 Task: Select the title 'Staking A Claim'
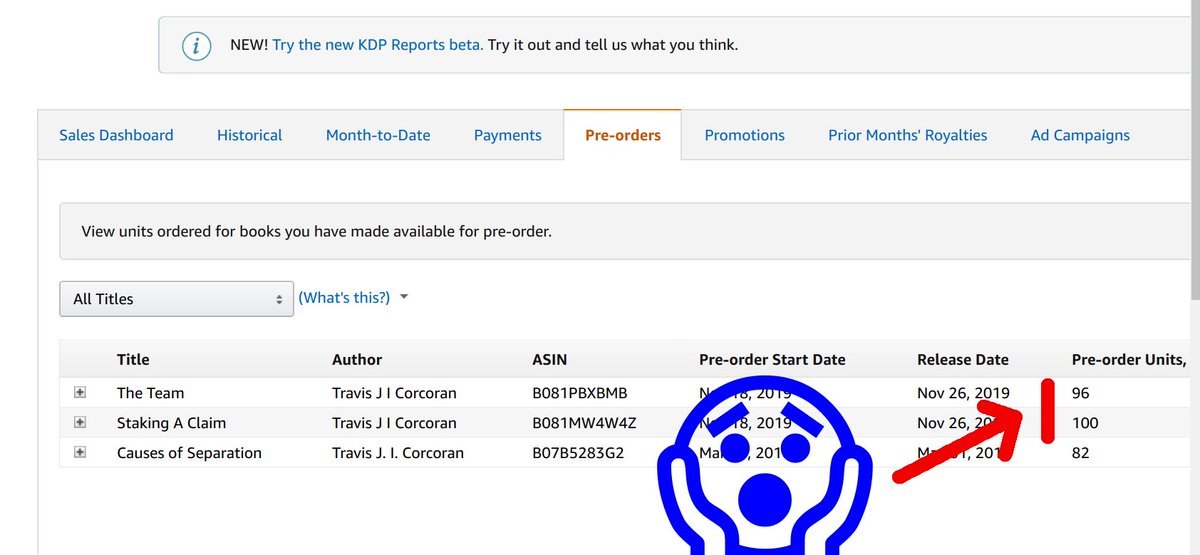(x=173, y=423)
